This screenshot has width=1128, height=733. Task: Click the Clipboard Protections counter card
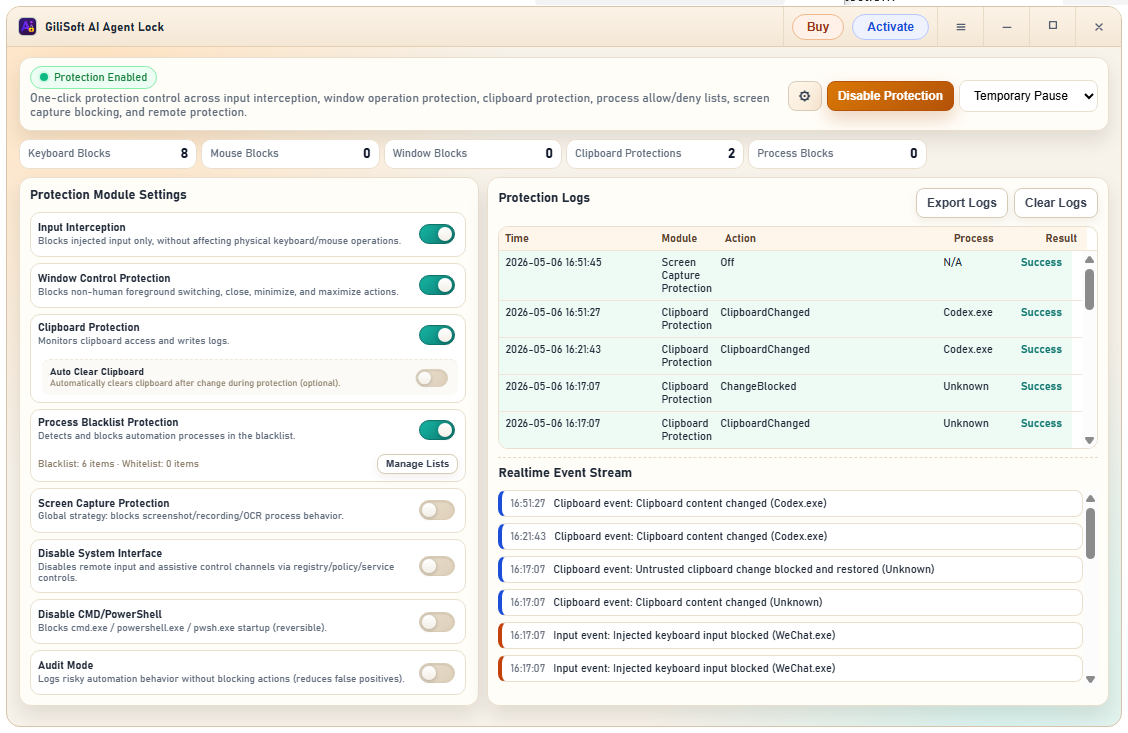tap(655, 153)
